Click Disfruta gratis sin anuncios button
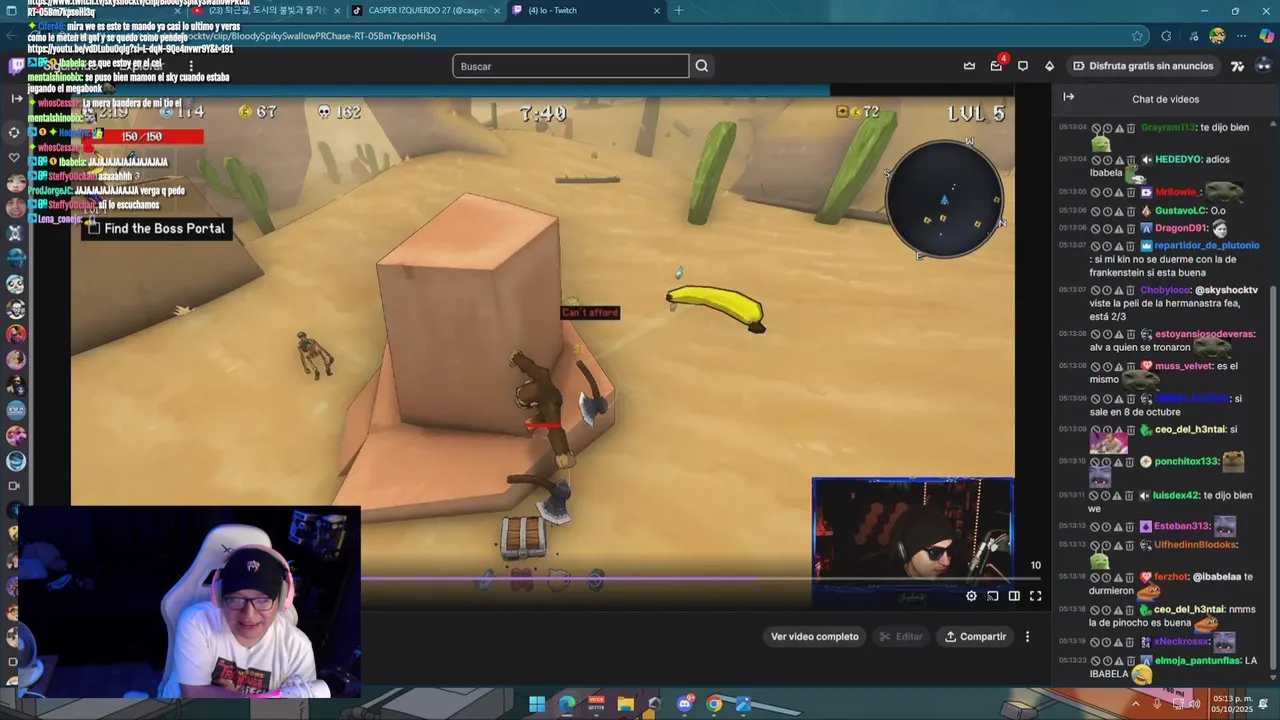The height and width of the screenshot is (720, 1280). [x=1143, y=66]
